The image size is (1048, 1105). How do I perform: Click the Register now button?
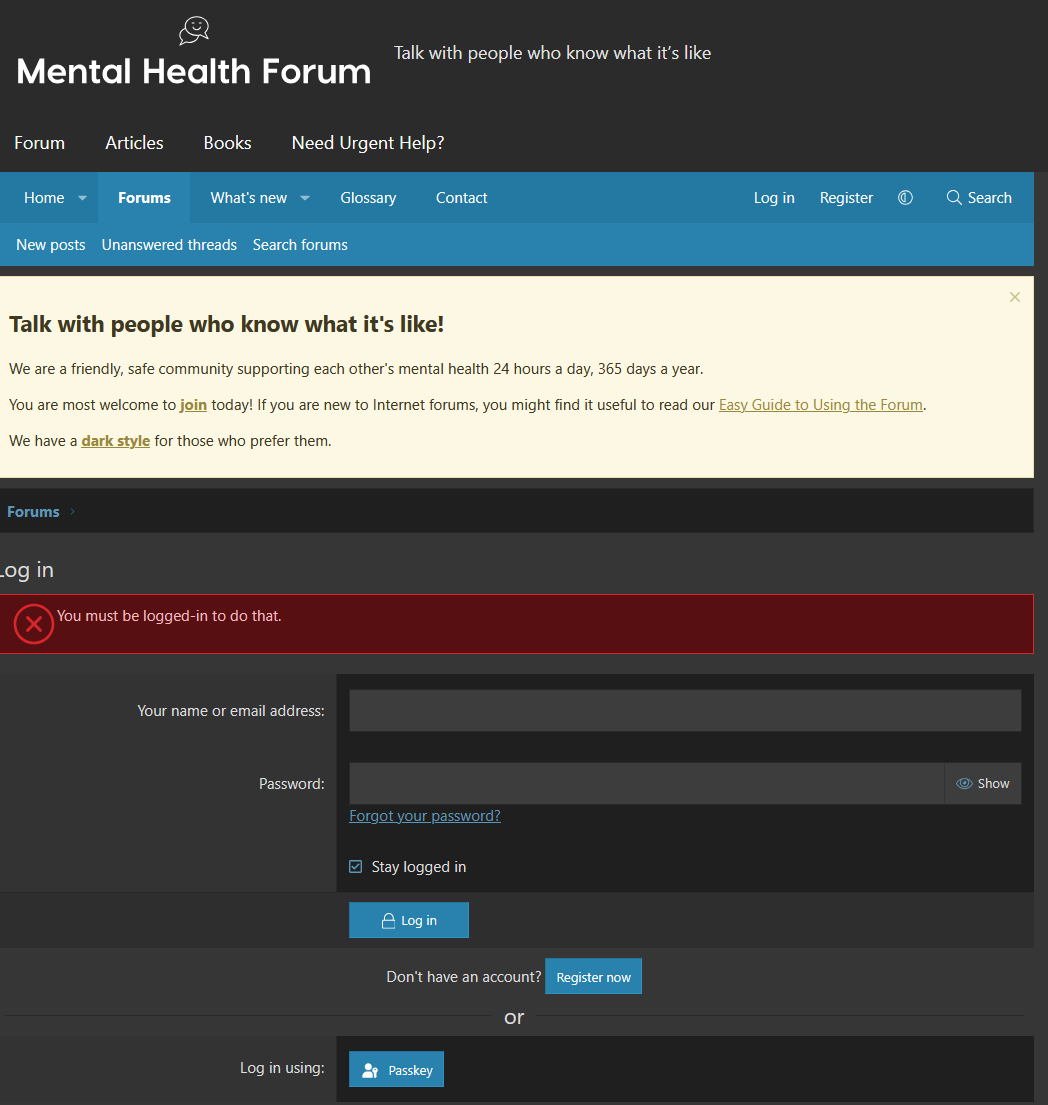[593, 977]
